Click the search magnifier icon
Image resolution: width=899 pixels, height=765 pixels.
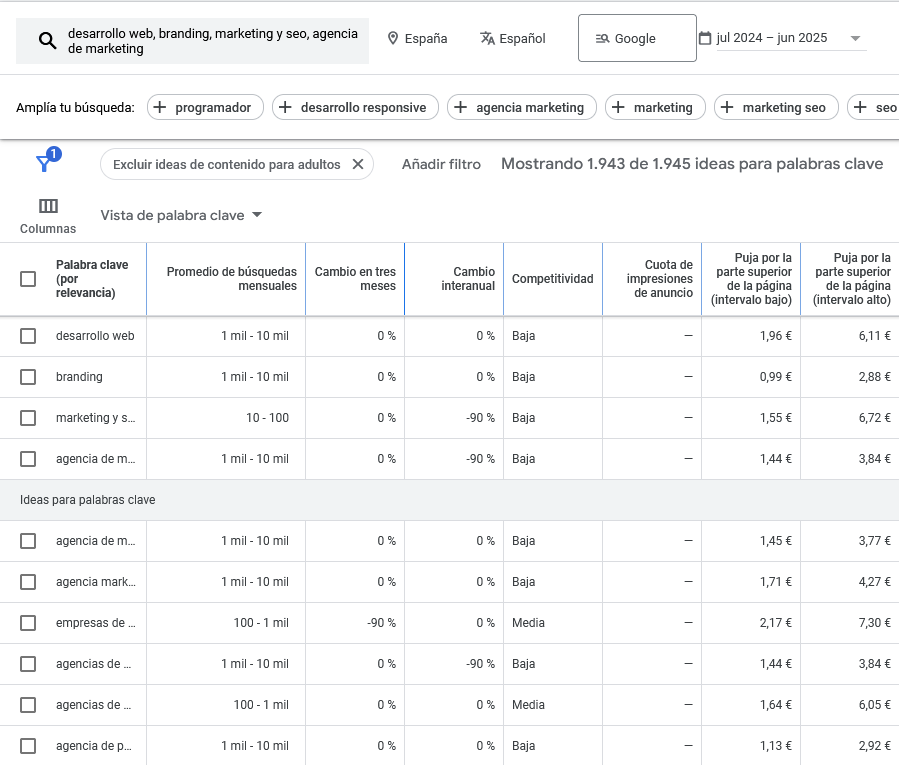47,41
